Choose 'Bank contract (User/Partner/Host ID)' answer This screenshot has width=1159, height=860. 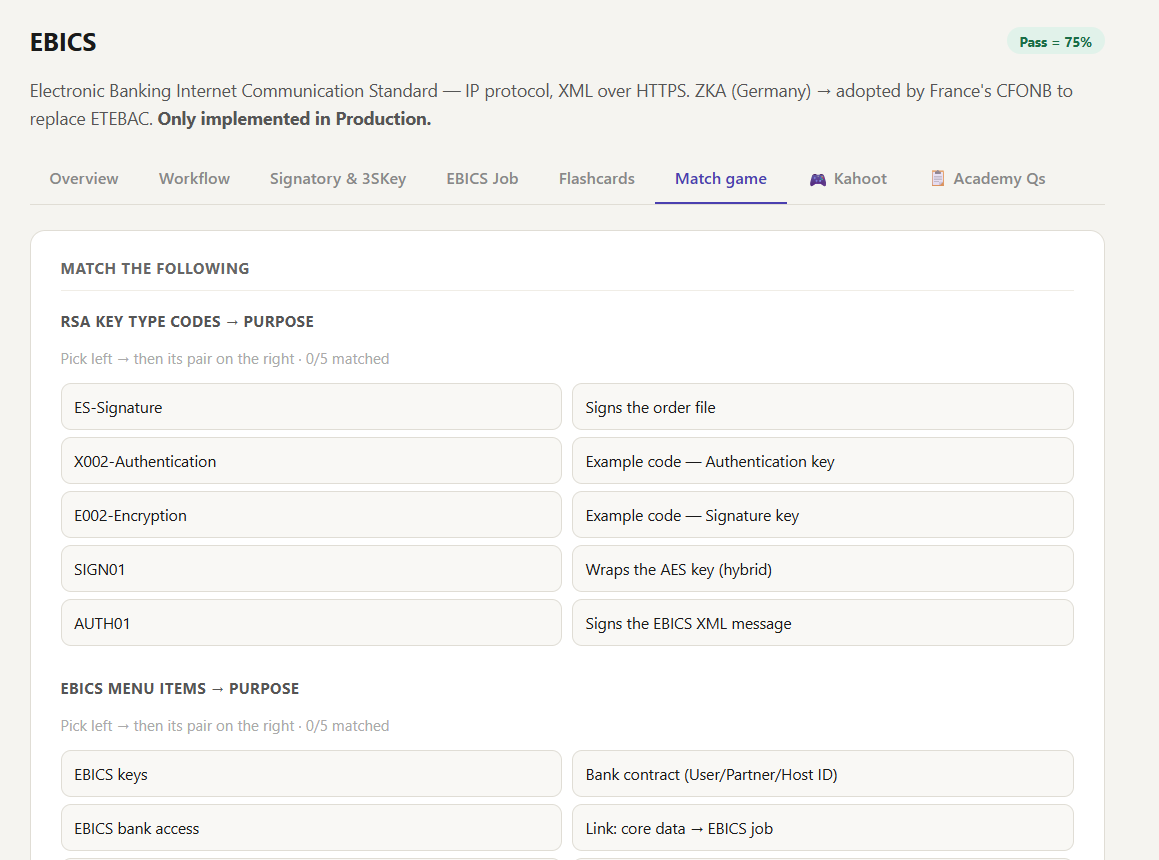(x=823, y=773)
